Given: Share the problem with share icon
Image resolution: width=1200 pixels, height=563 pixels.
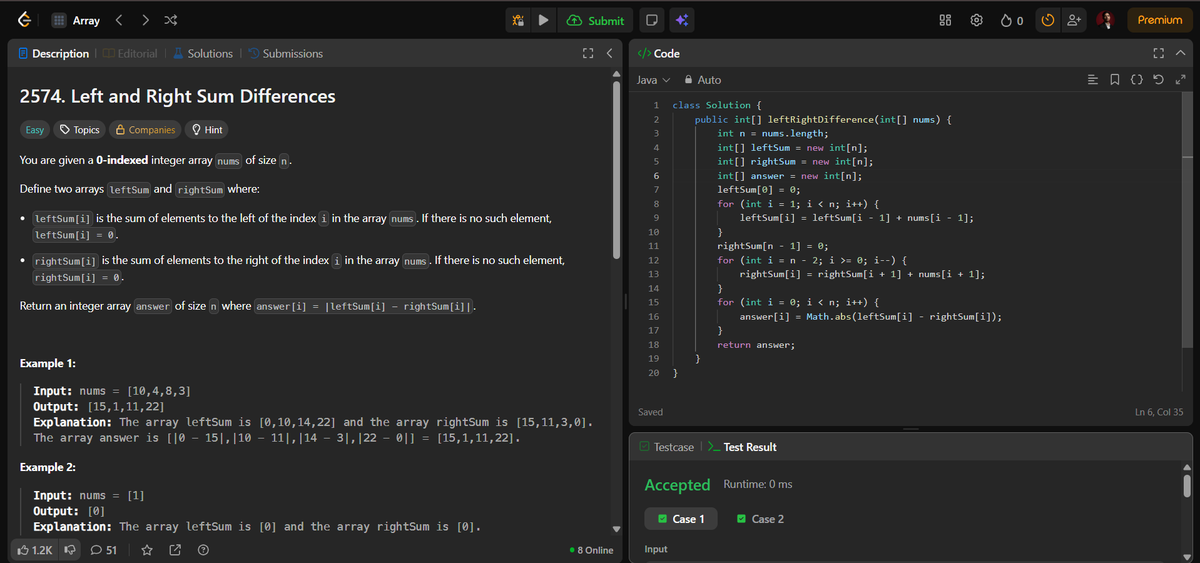Looking at the screenshot, I should pos(175,549).
